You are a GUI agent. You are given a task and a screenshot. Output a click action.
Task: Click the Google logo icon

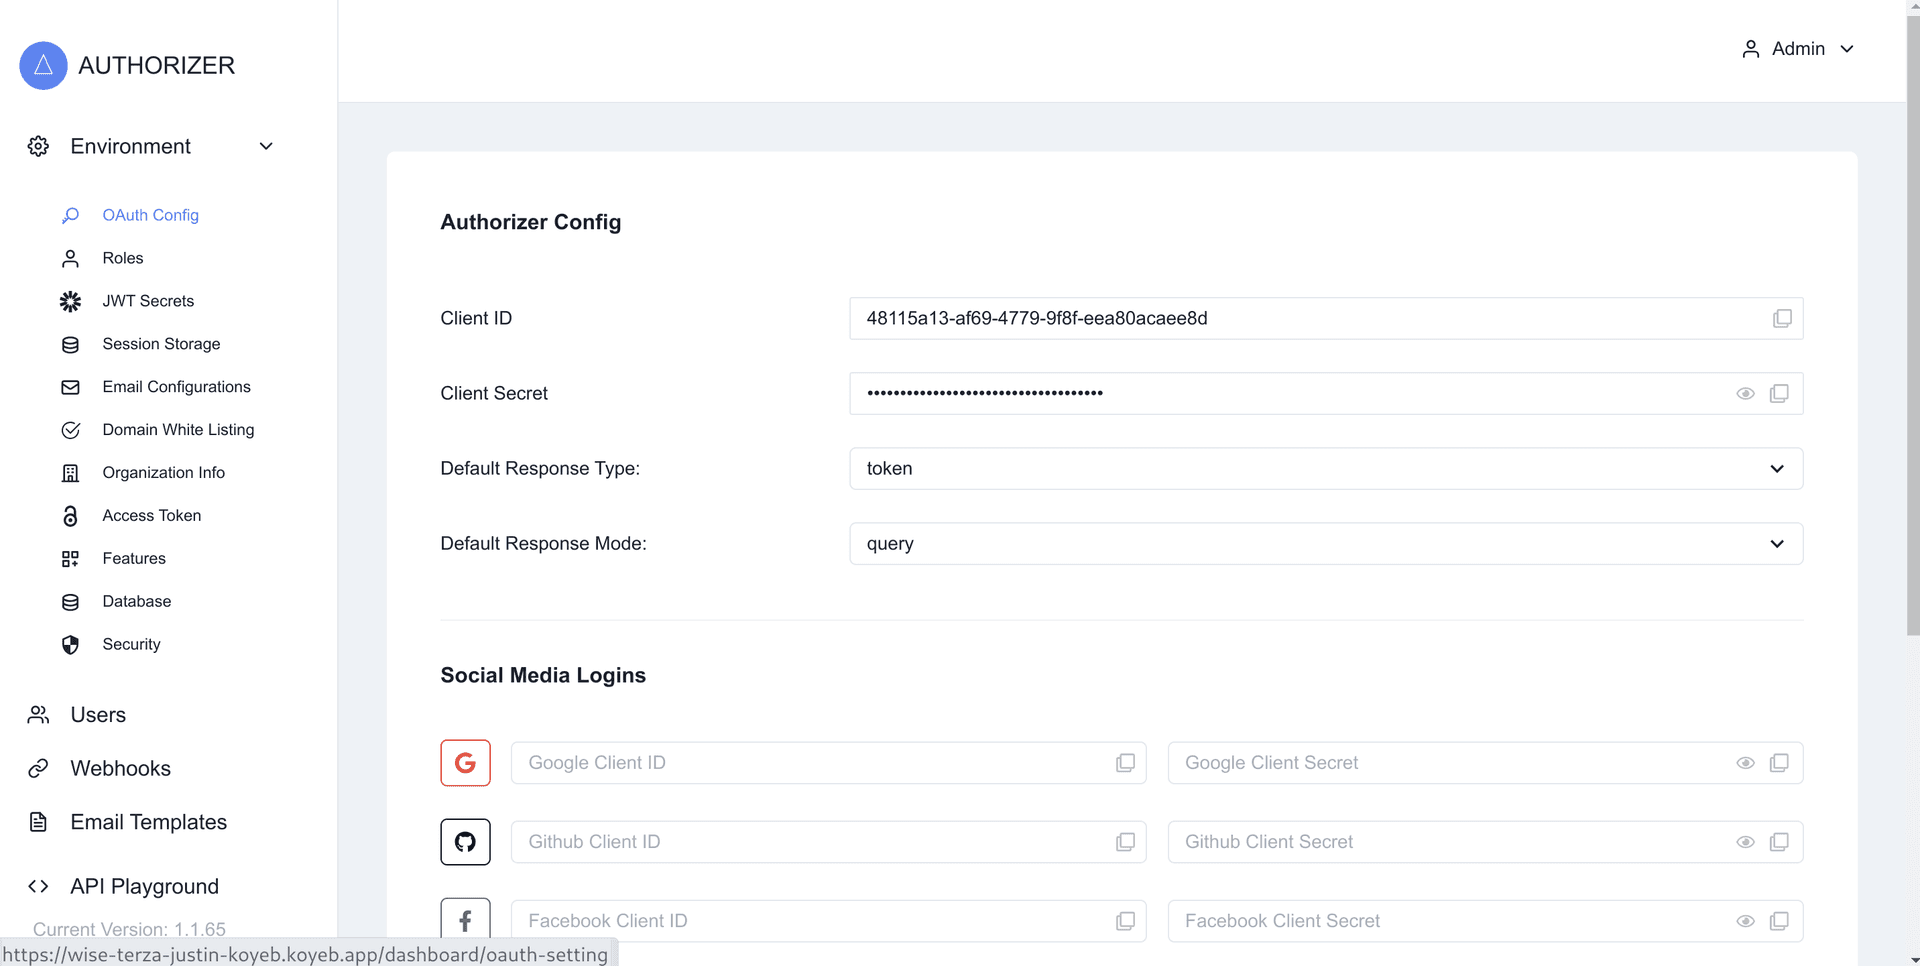tap(465, 763)
